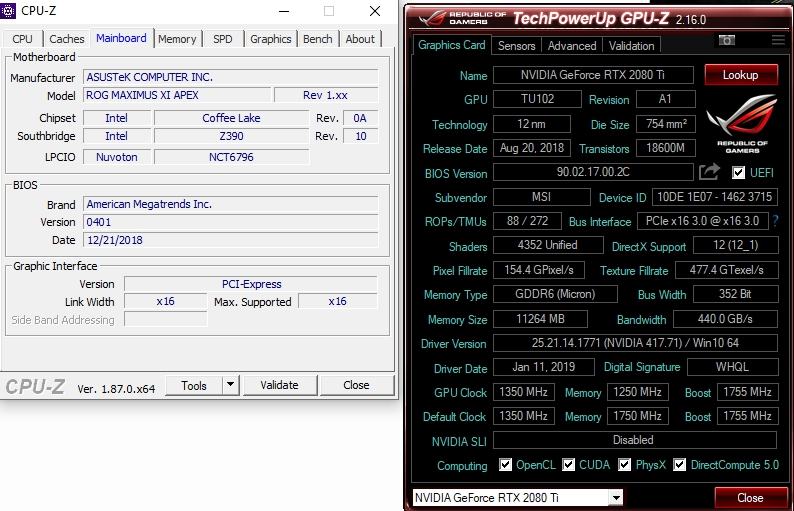Open the Memory tab in CPU-Z
The width and height of the screenshot is (794, 511).
177,39
